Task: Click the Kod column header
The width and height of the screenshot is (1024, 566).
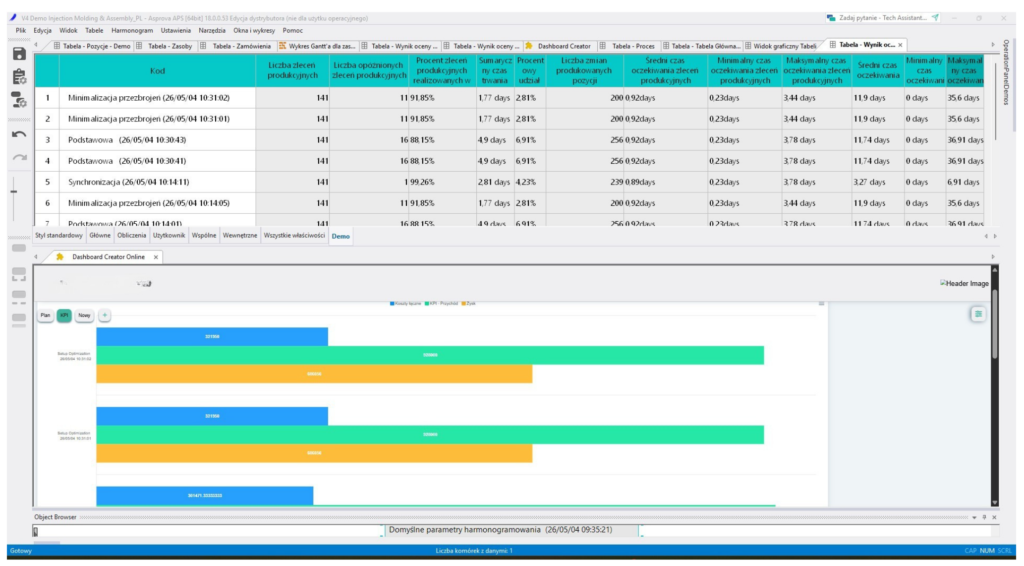Action: (157, 71)
